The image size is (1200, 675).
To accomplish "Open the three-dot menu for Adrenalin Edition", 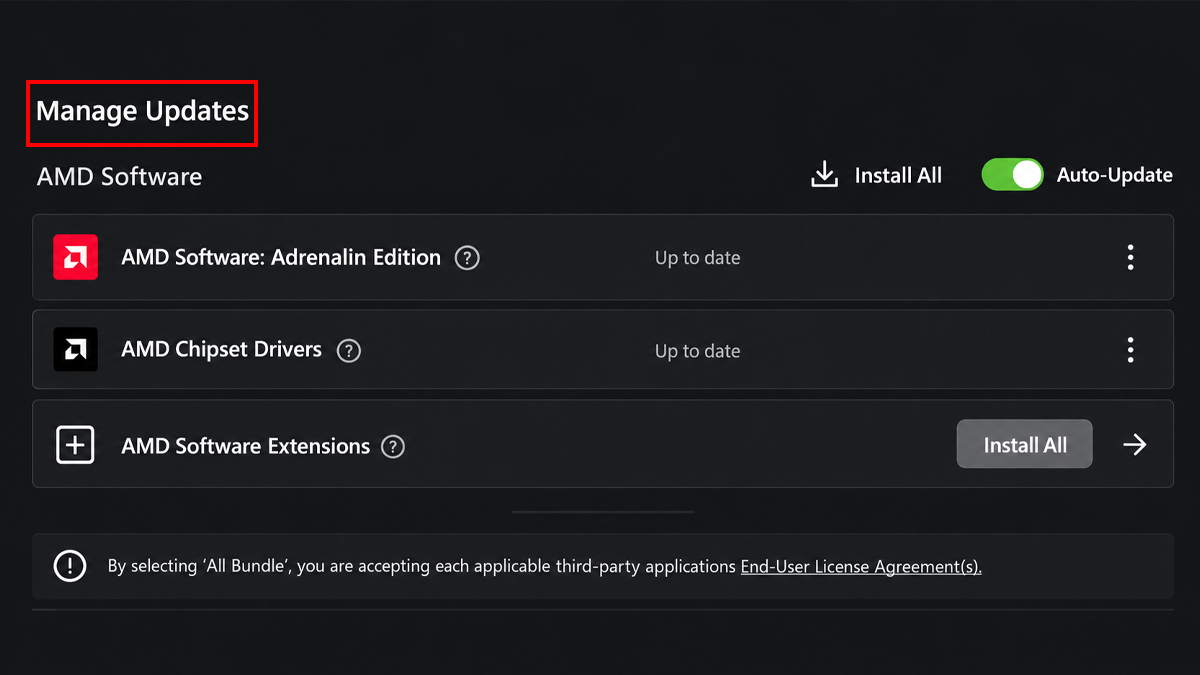I will pyautogui.click(x=1131, y=257).
